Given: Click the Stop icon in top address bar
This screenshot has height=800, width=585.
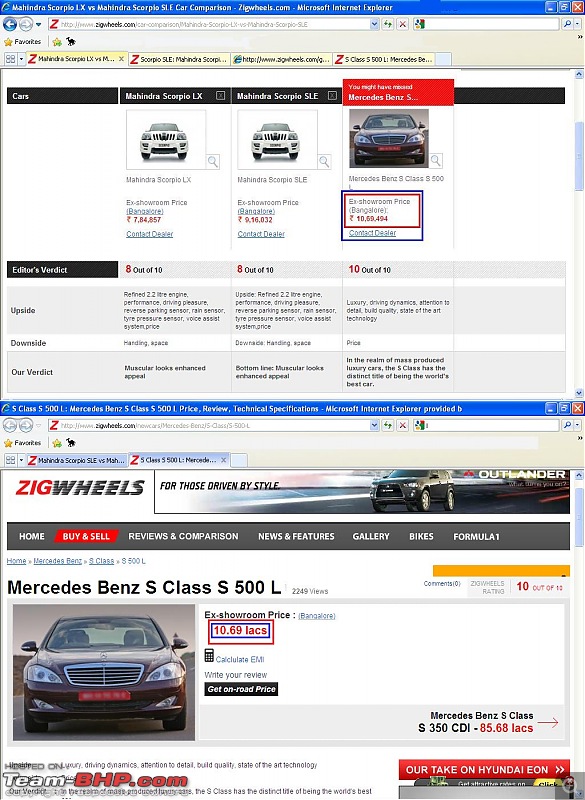Looking at the screenshot, I should [403, 24].
